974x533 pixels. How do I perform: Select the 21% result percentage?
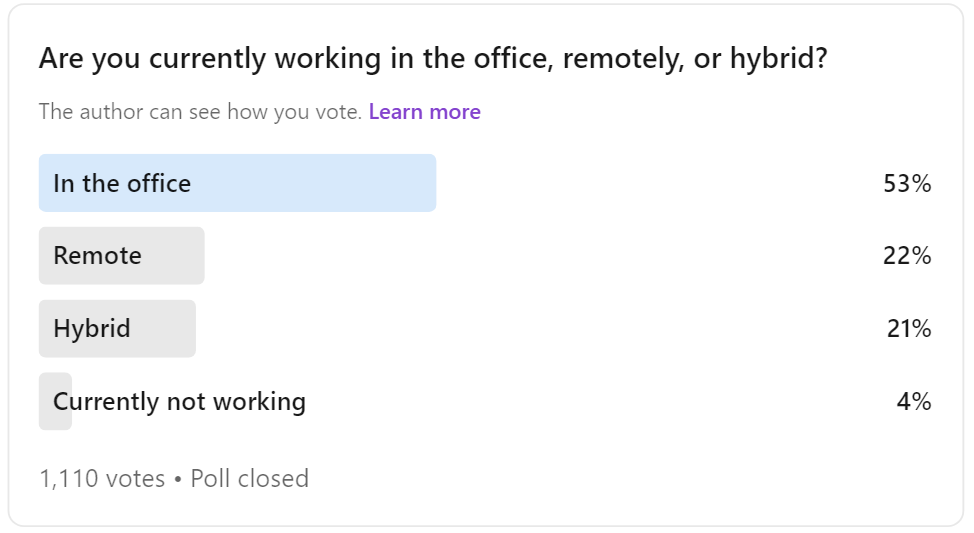tap(908, 329)
